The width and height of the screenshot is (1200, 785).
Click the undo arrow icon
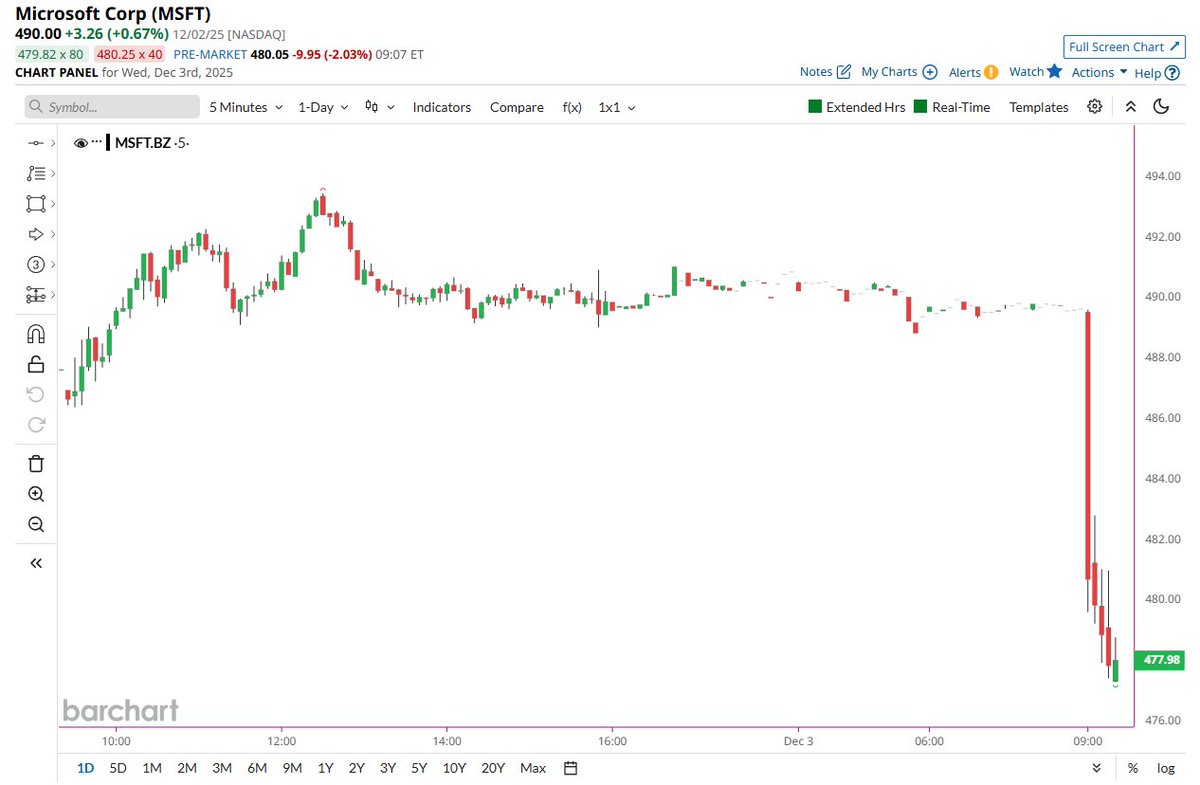pos(36,394)
